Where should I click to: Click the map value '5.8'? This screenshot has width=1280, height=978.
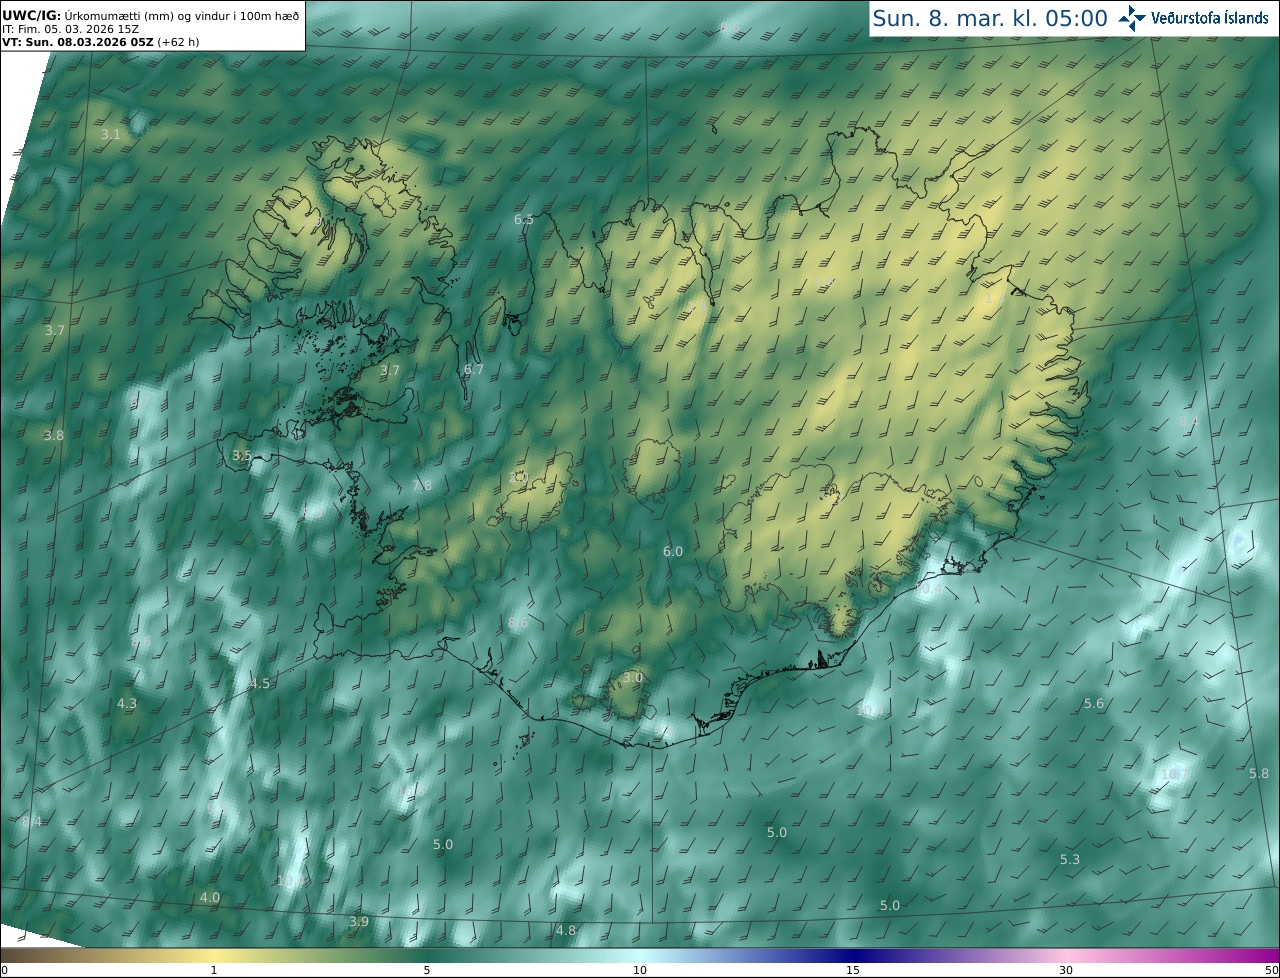tap(1259, 773)
